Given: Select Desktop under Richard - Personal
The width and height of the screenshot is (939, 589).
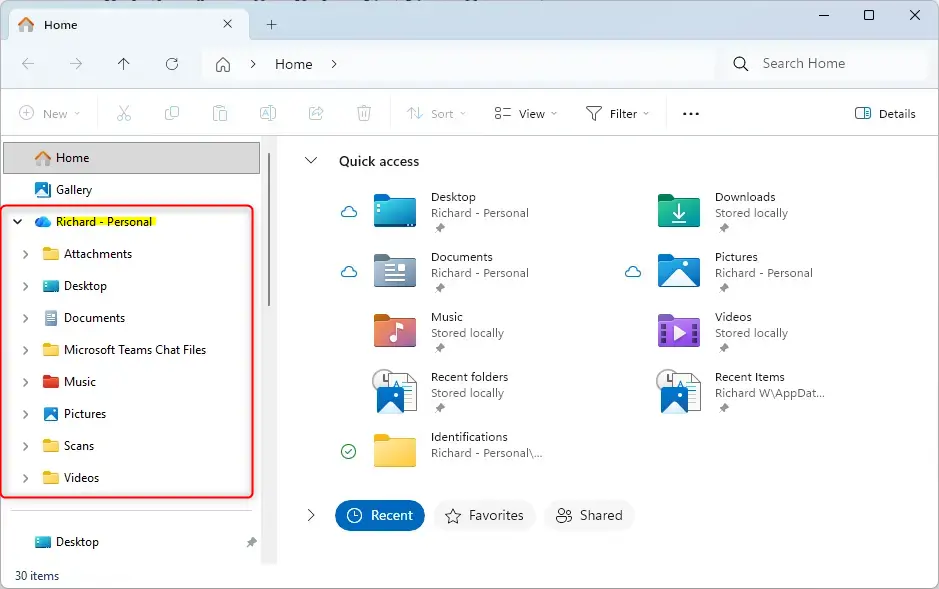Looking at the screenshot, I should tap(85, 286).
